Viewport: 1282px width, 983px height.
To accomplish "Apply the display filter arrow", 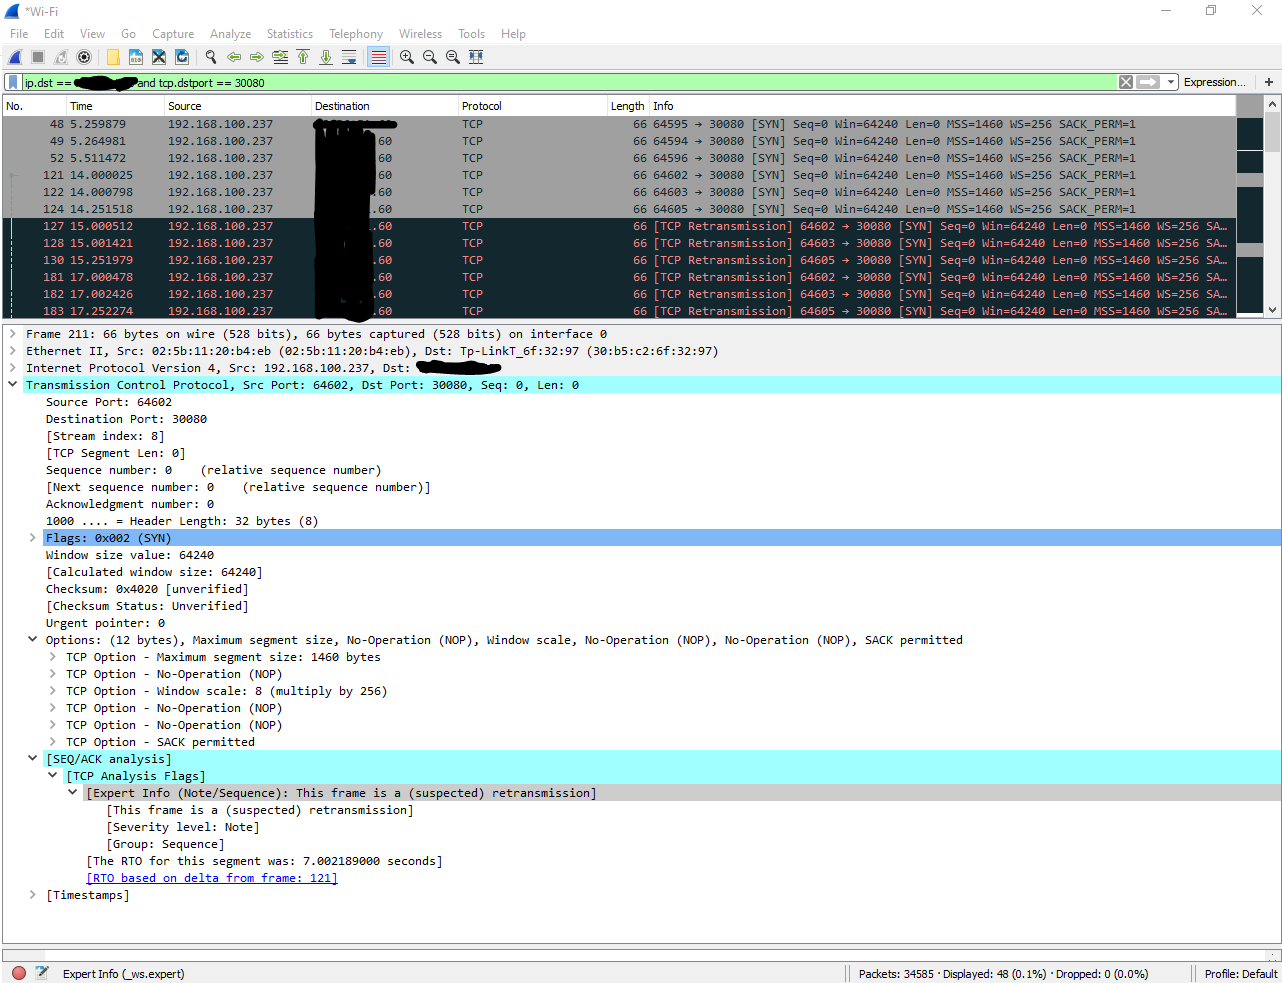I will (x=1148, y=82).
